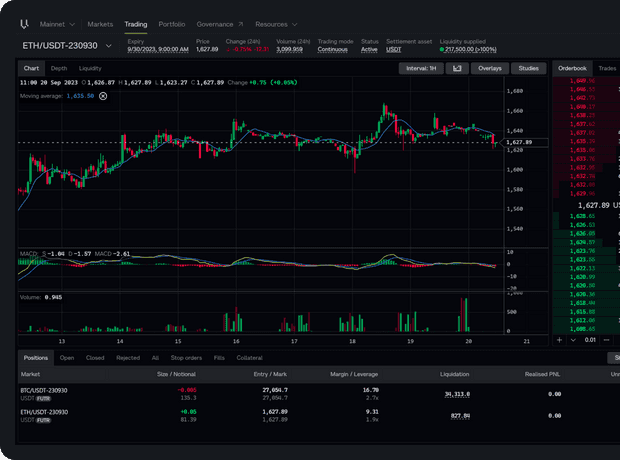Click the plus button for orderbook resolution
Image resolution: width=620 pixels, height=460 pixels.
click(x=558, y=340)
